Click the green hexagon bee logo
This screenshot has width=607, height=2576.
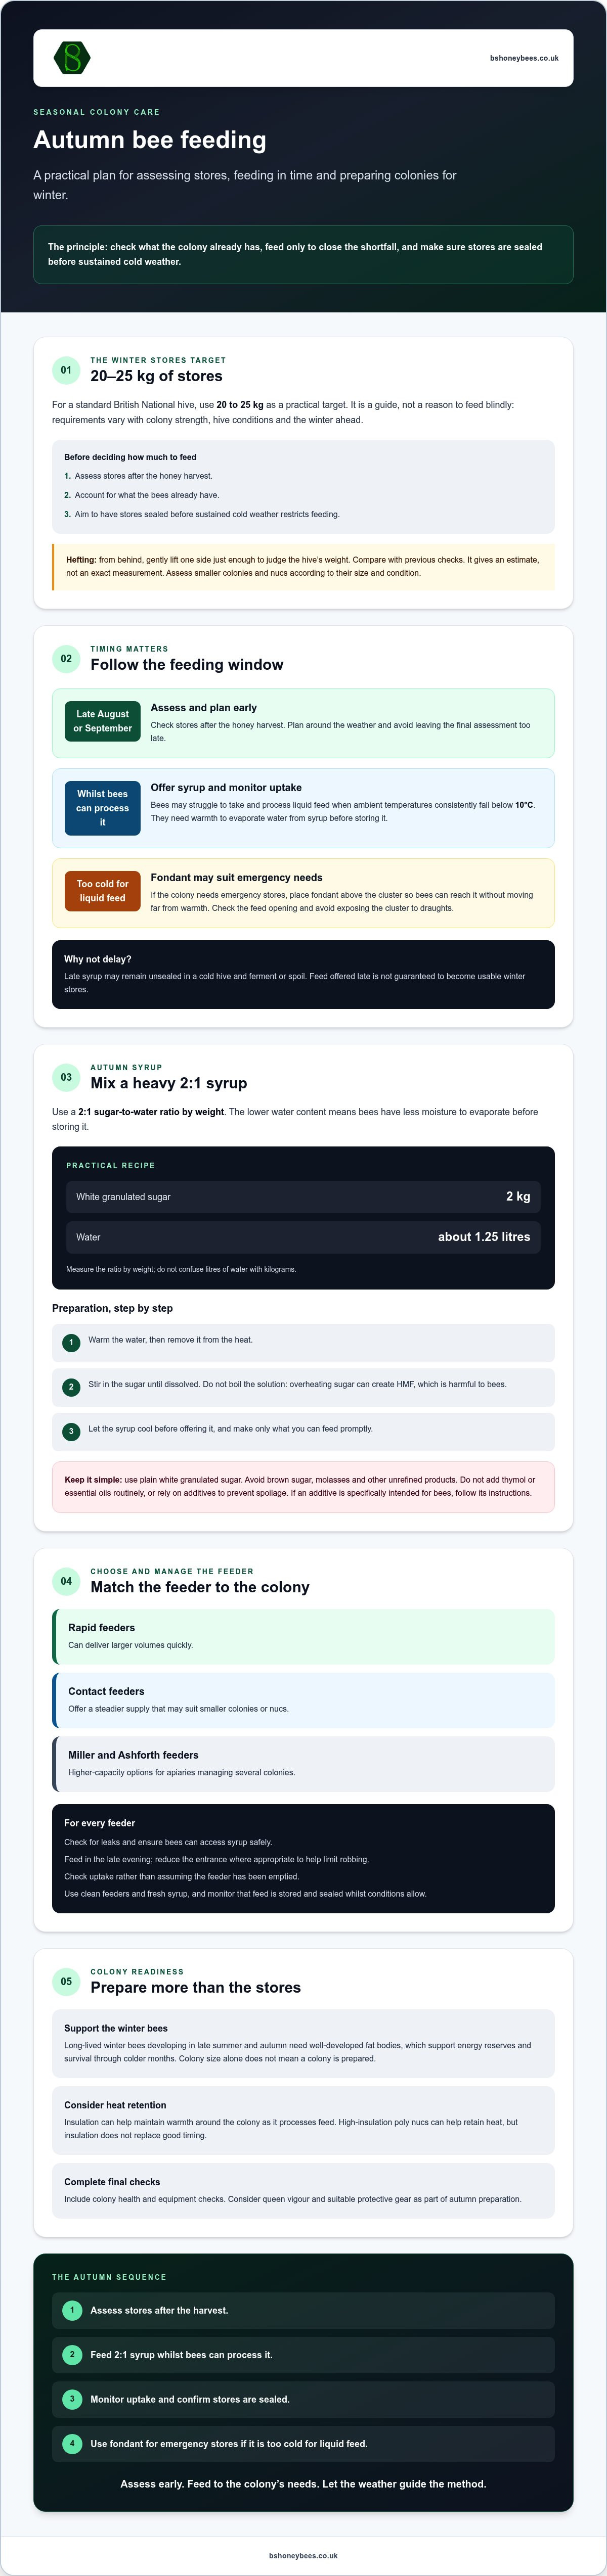(x=72, y=58)
